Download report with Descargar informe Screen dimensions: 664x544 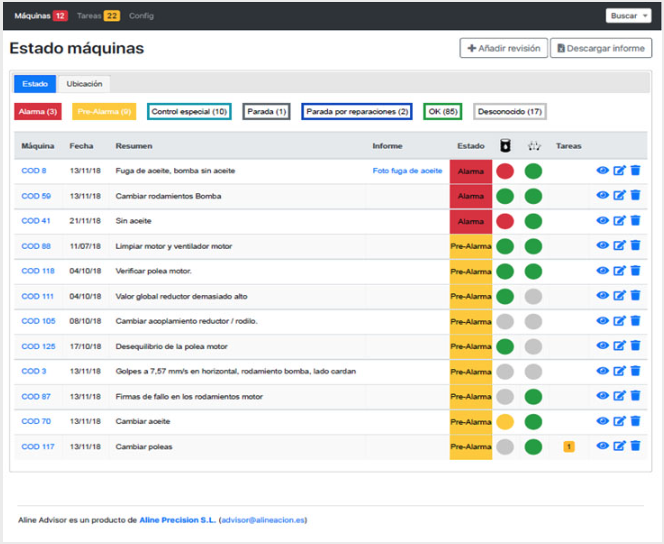tap(601, 48)
